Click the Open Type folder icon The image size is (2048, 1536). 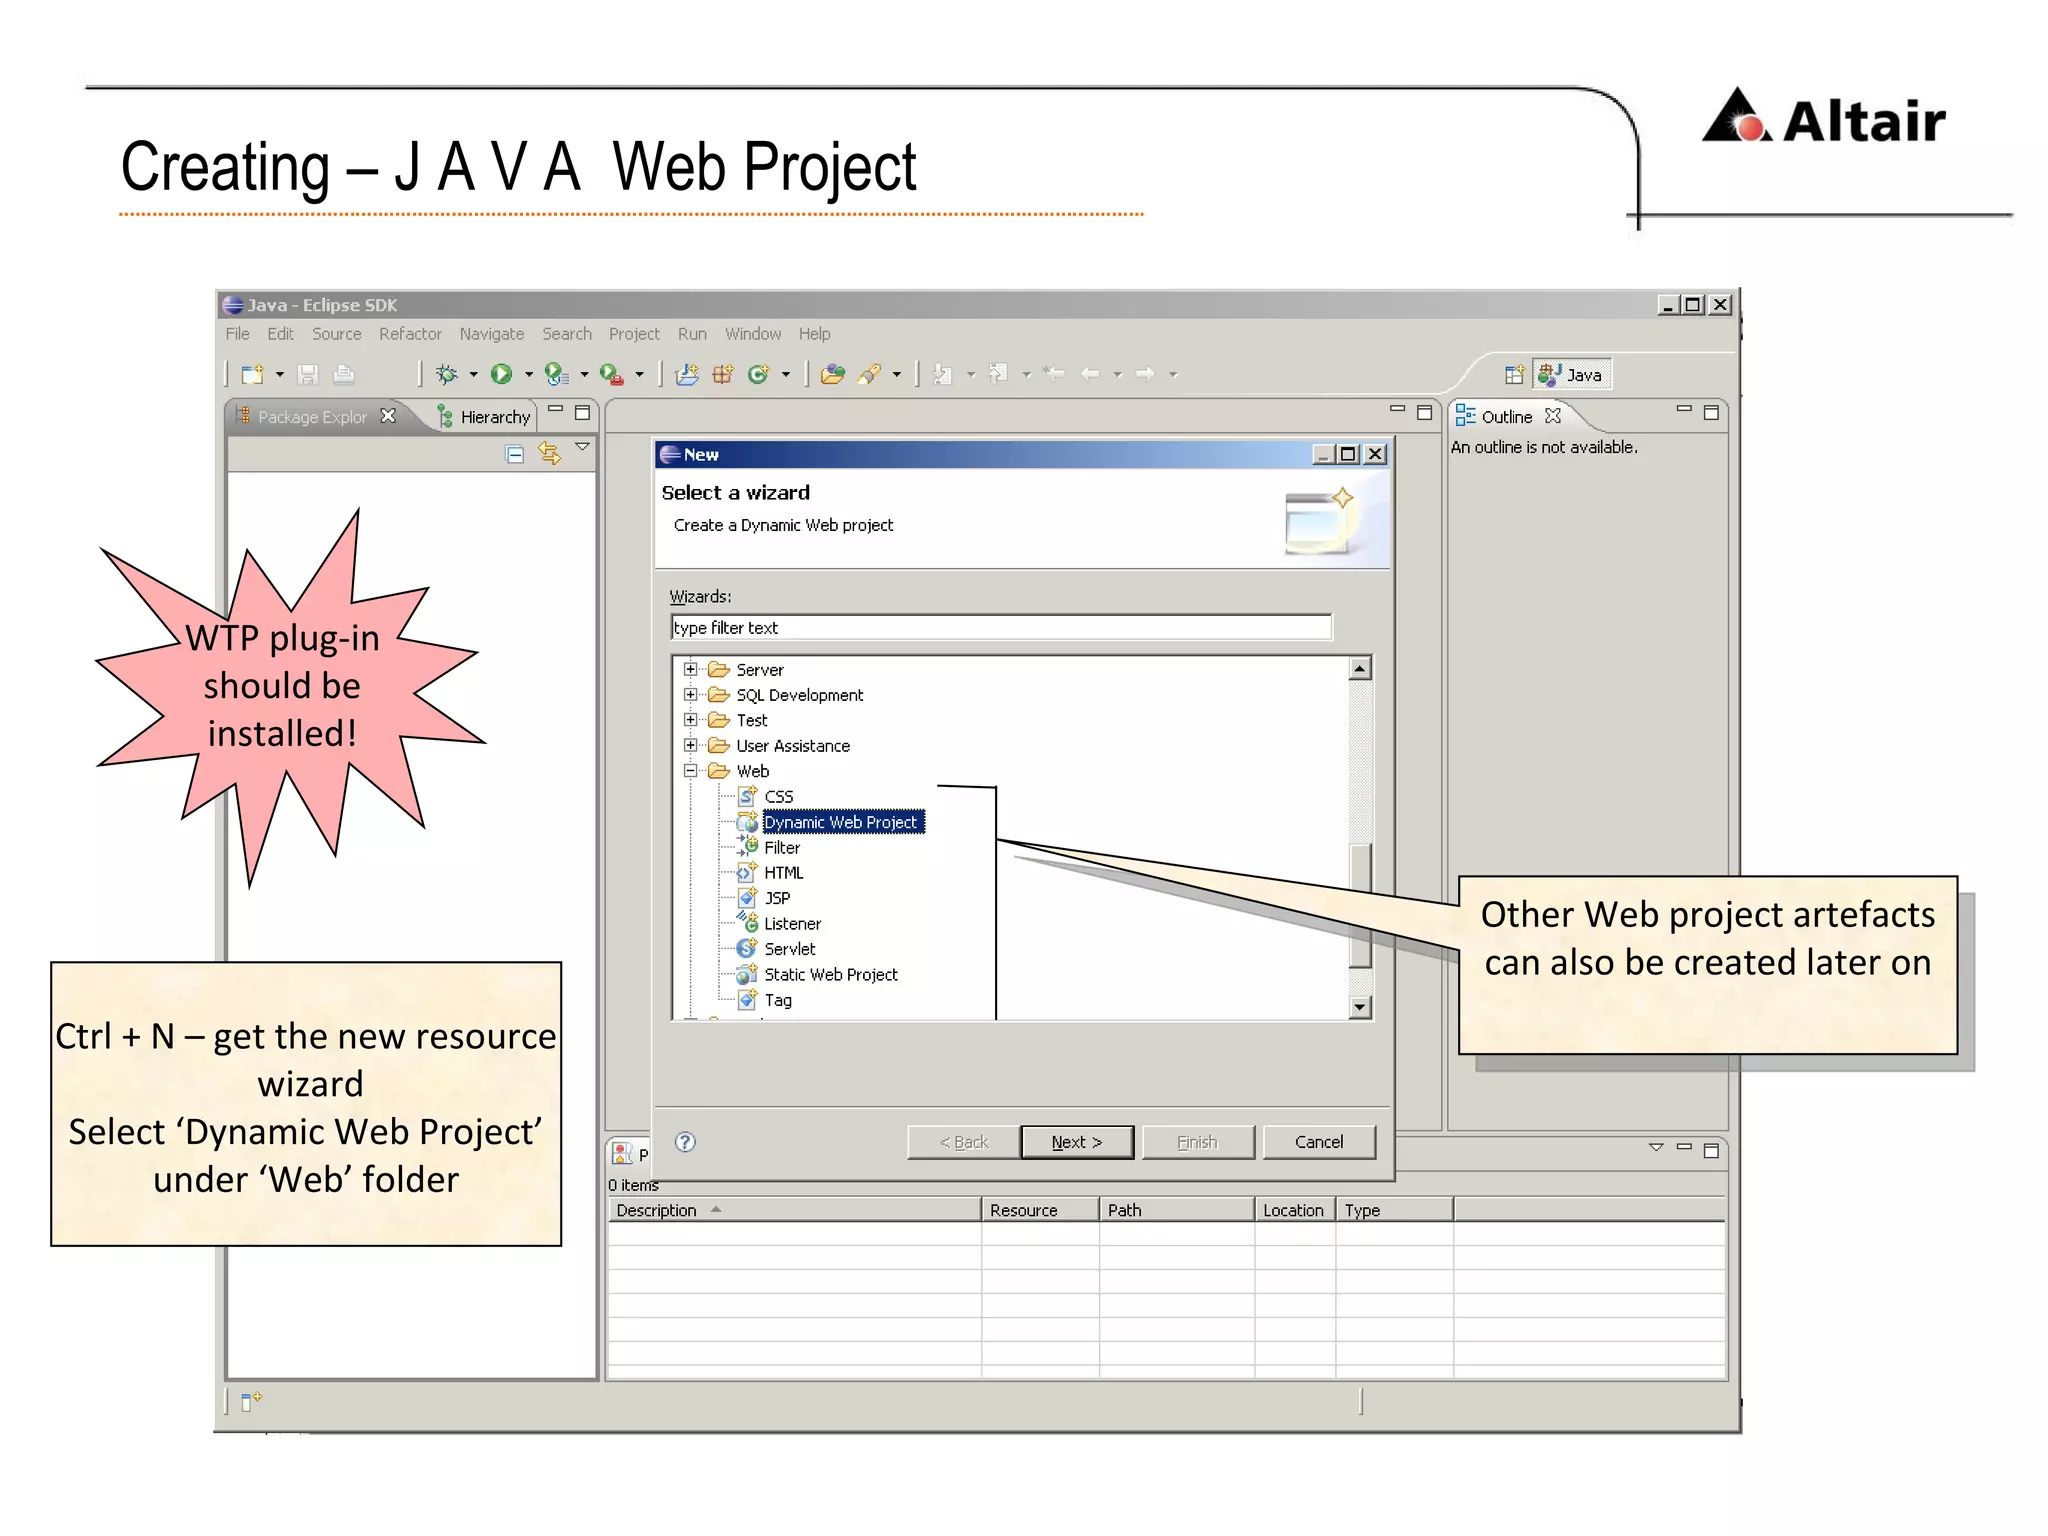(832, 374)
